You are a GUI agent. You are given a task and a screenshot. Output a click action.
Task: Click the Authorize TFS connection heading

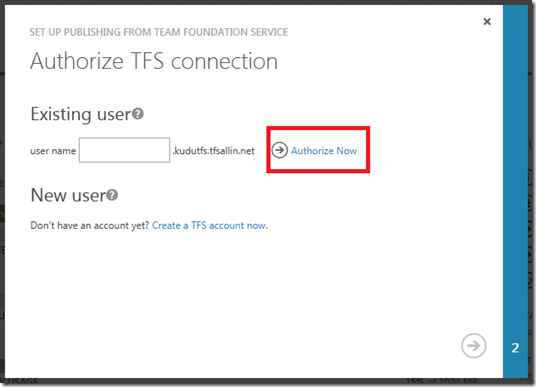coord(154,61)
